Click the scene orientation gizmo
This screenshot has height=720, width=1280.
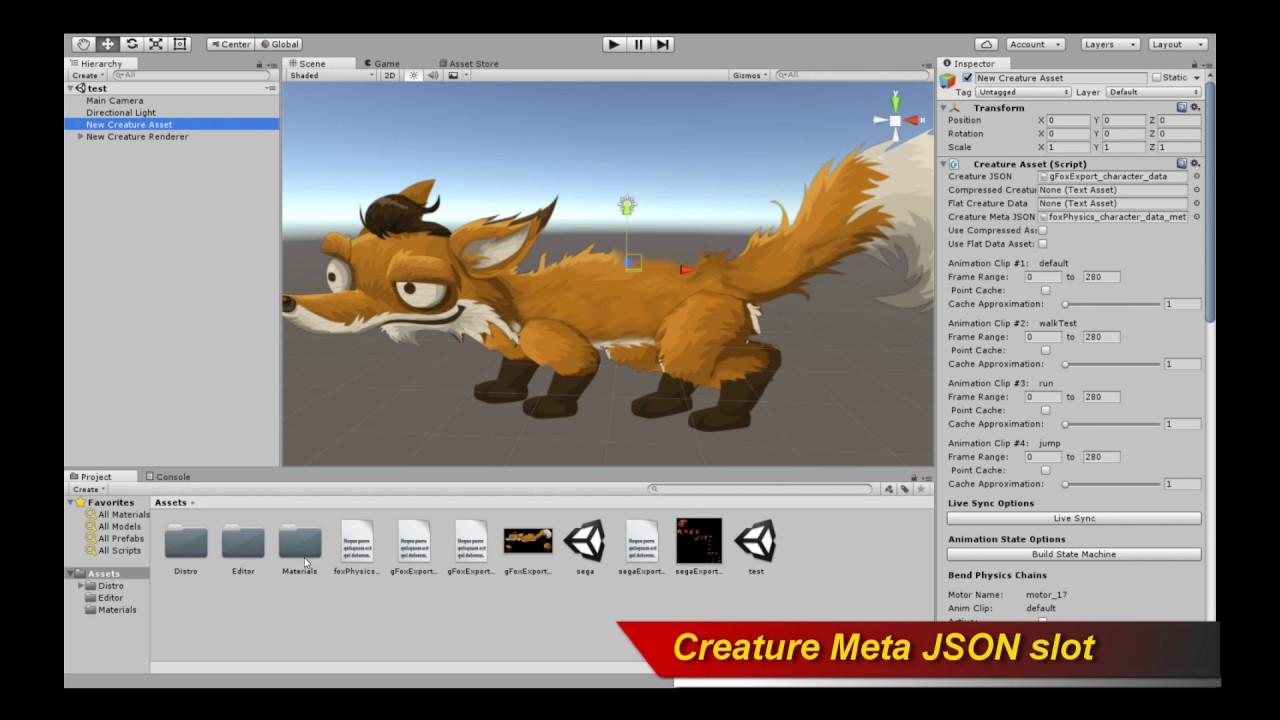pos(895,120)
